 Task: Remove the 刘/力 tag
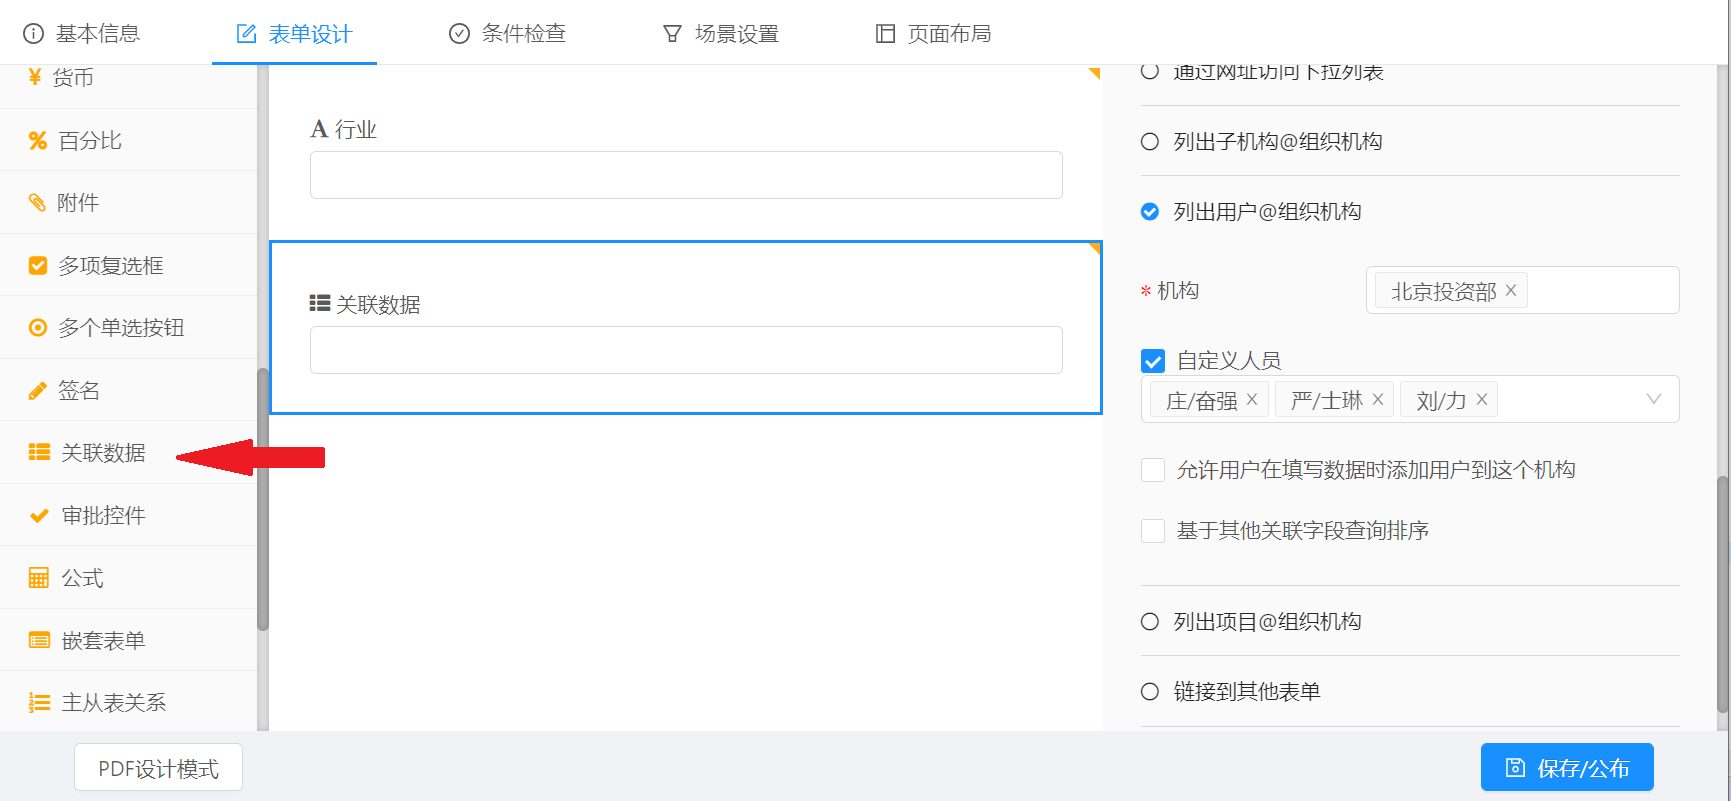coord(1482,399)
